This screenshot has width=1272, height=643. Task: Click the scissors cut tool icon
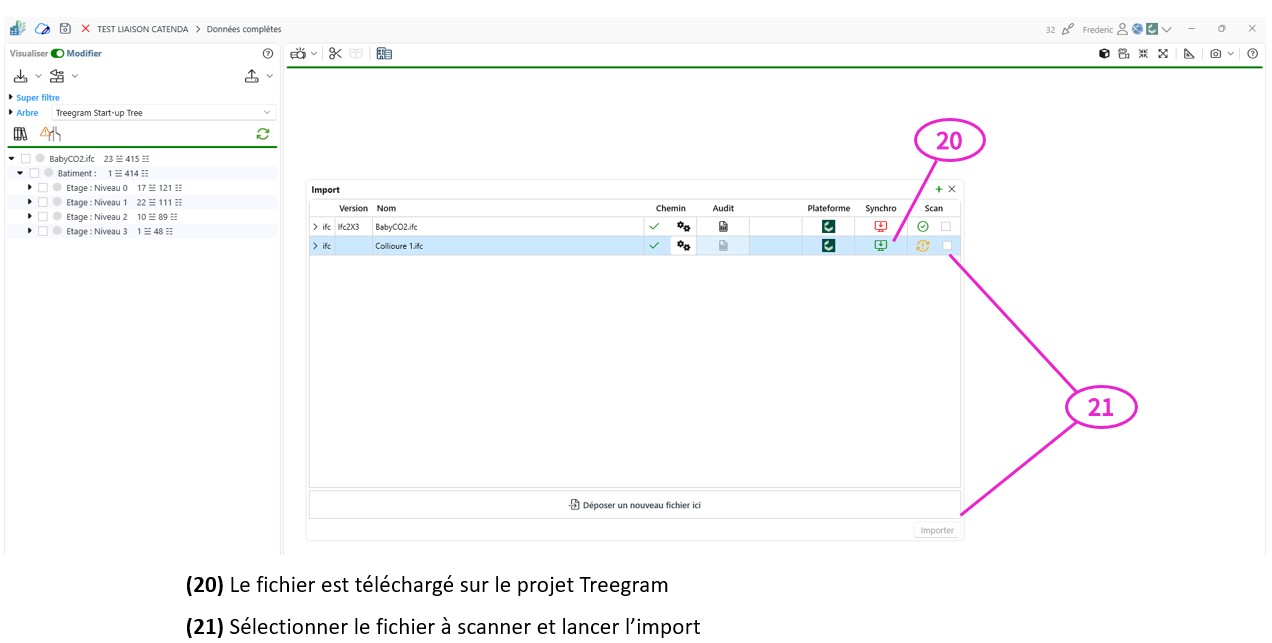coord(335,54)
